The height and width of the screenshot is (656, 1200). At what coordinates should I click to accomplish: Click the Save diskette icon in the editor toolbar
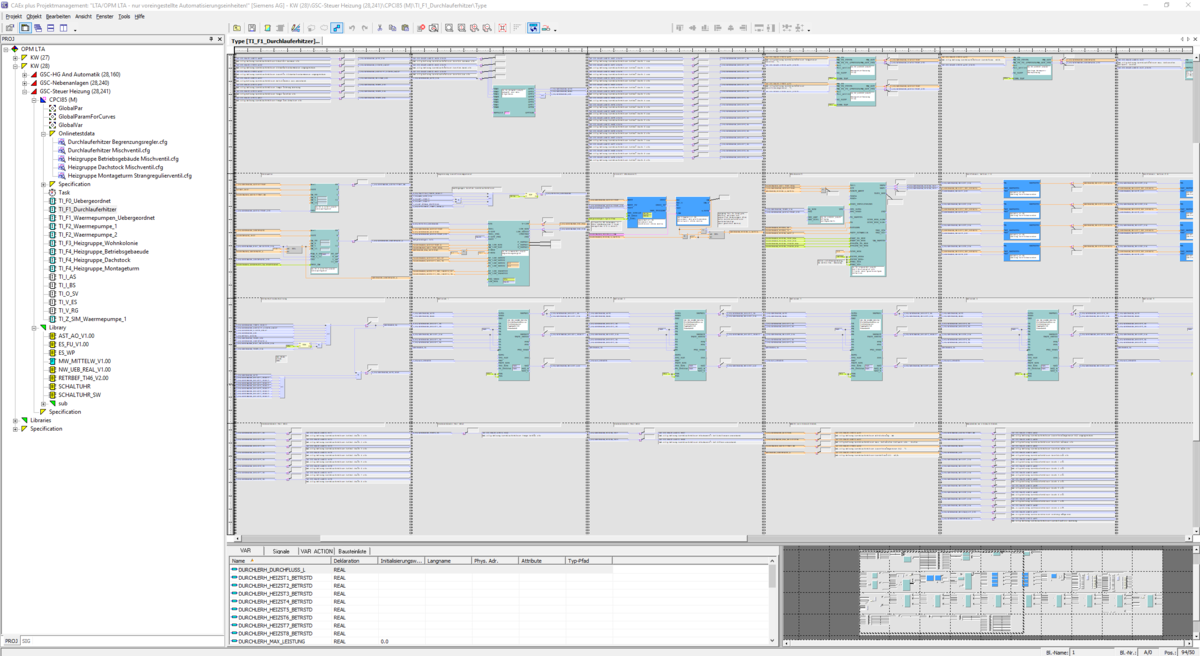[252, 28]
